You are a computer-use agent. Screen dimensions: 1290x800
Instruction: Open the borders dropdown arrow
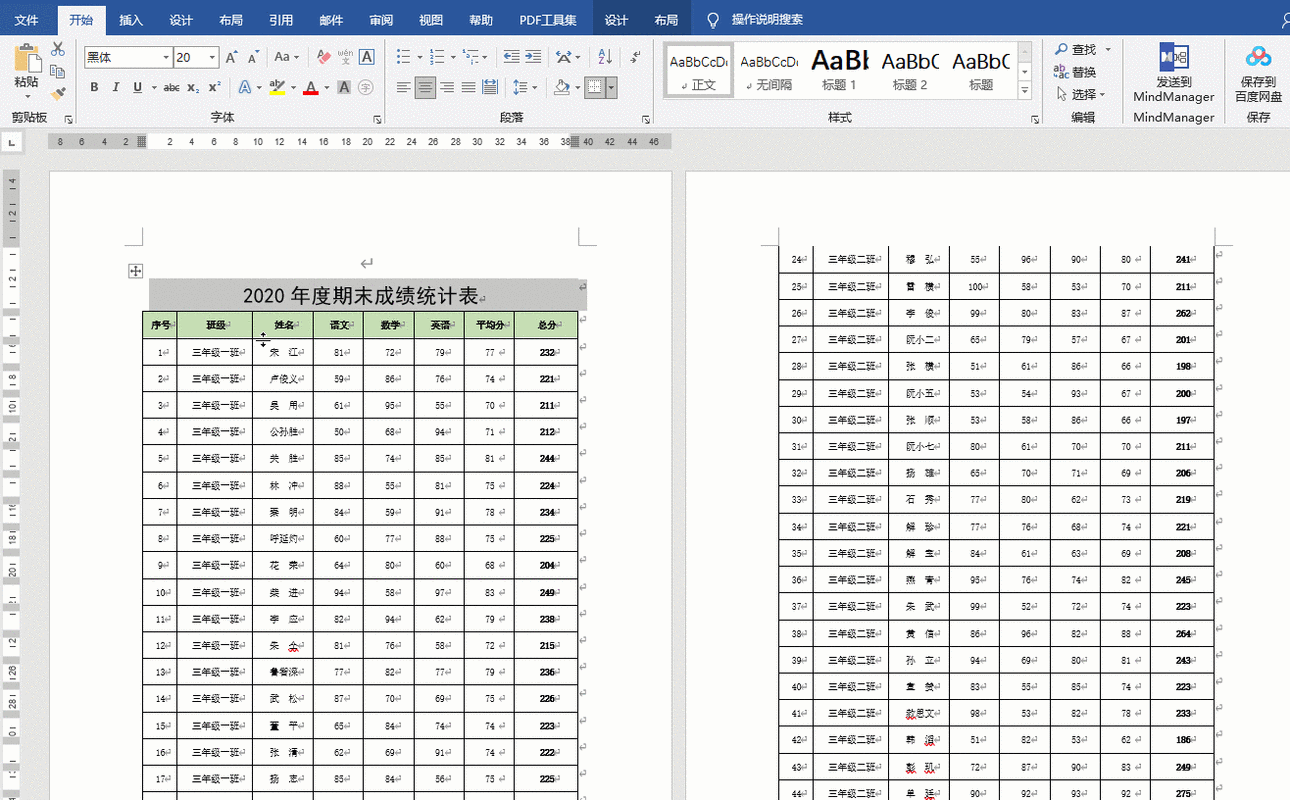[x=611, y=87]
